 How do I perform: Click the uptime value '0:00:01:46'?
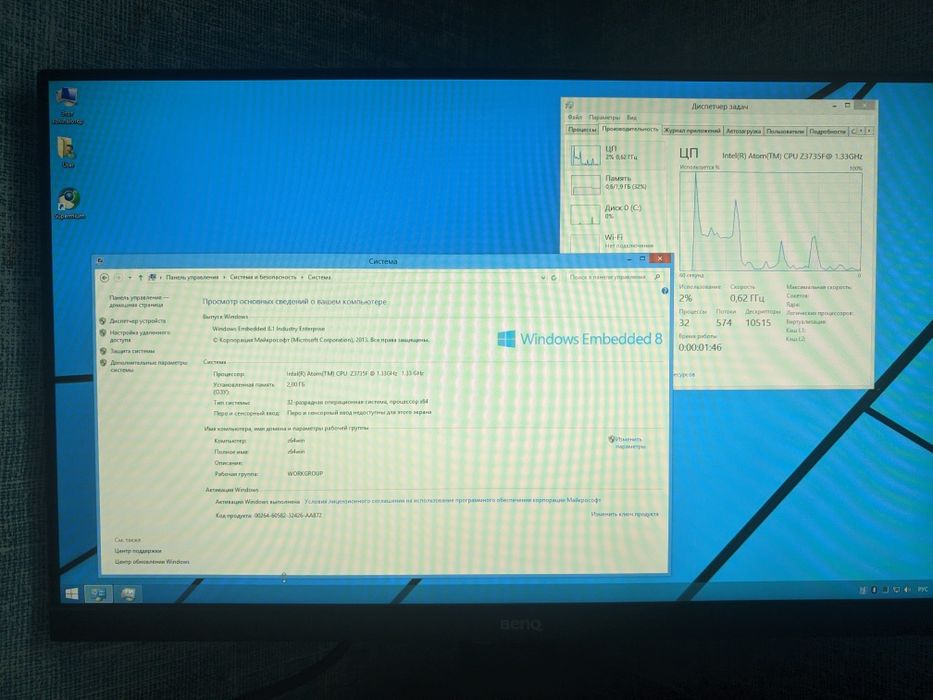700,348
